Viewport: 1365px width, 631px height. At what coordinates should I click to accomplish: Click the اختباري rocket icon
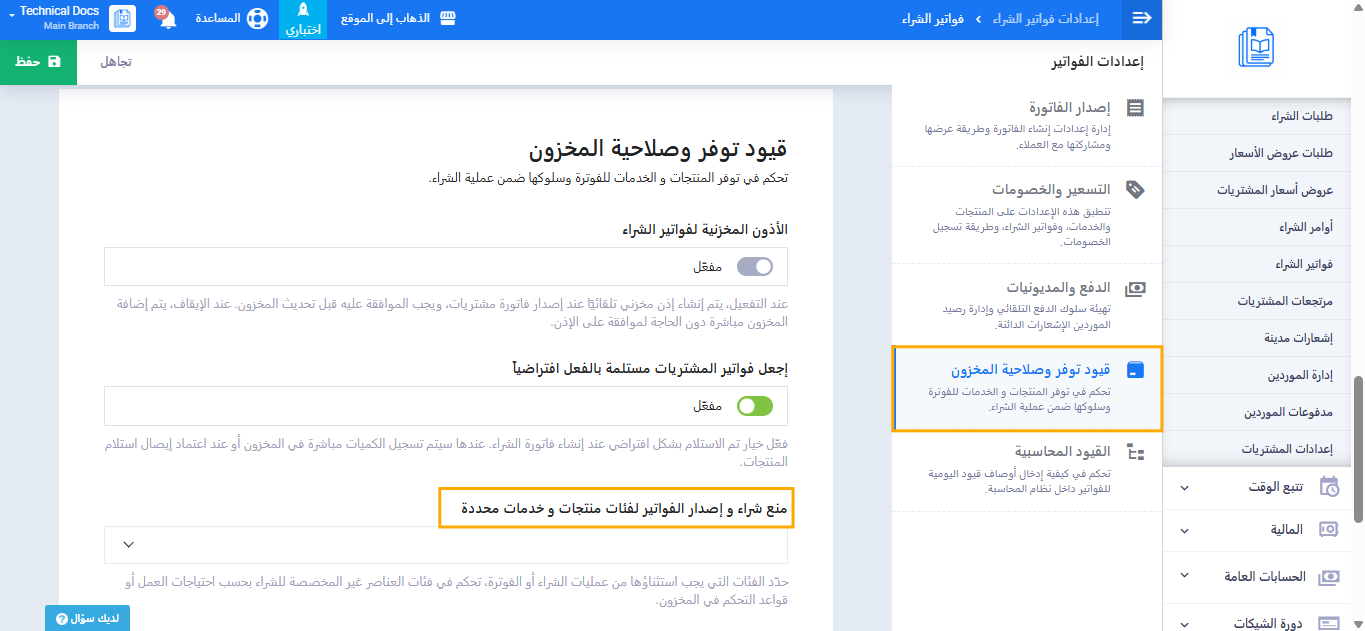click(x=303, y=11)
